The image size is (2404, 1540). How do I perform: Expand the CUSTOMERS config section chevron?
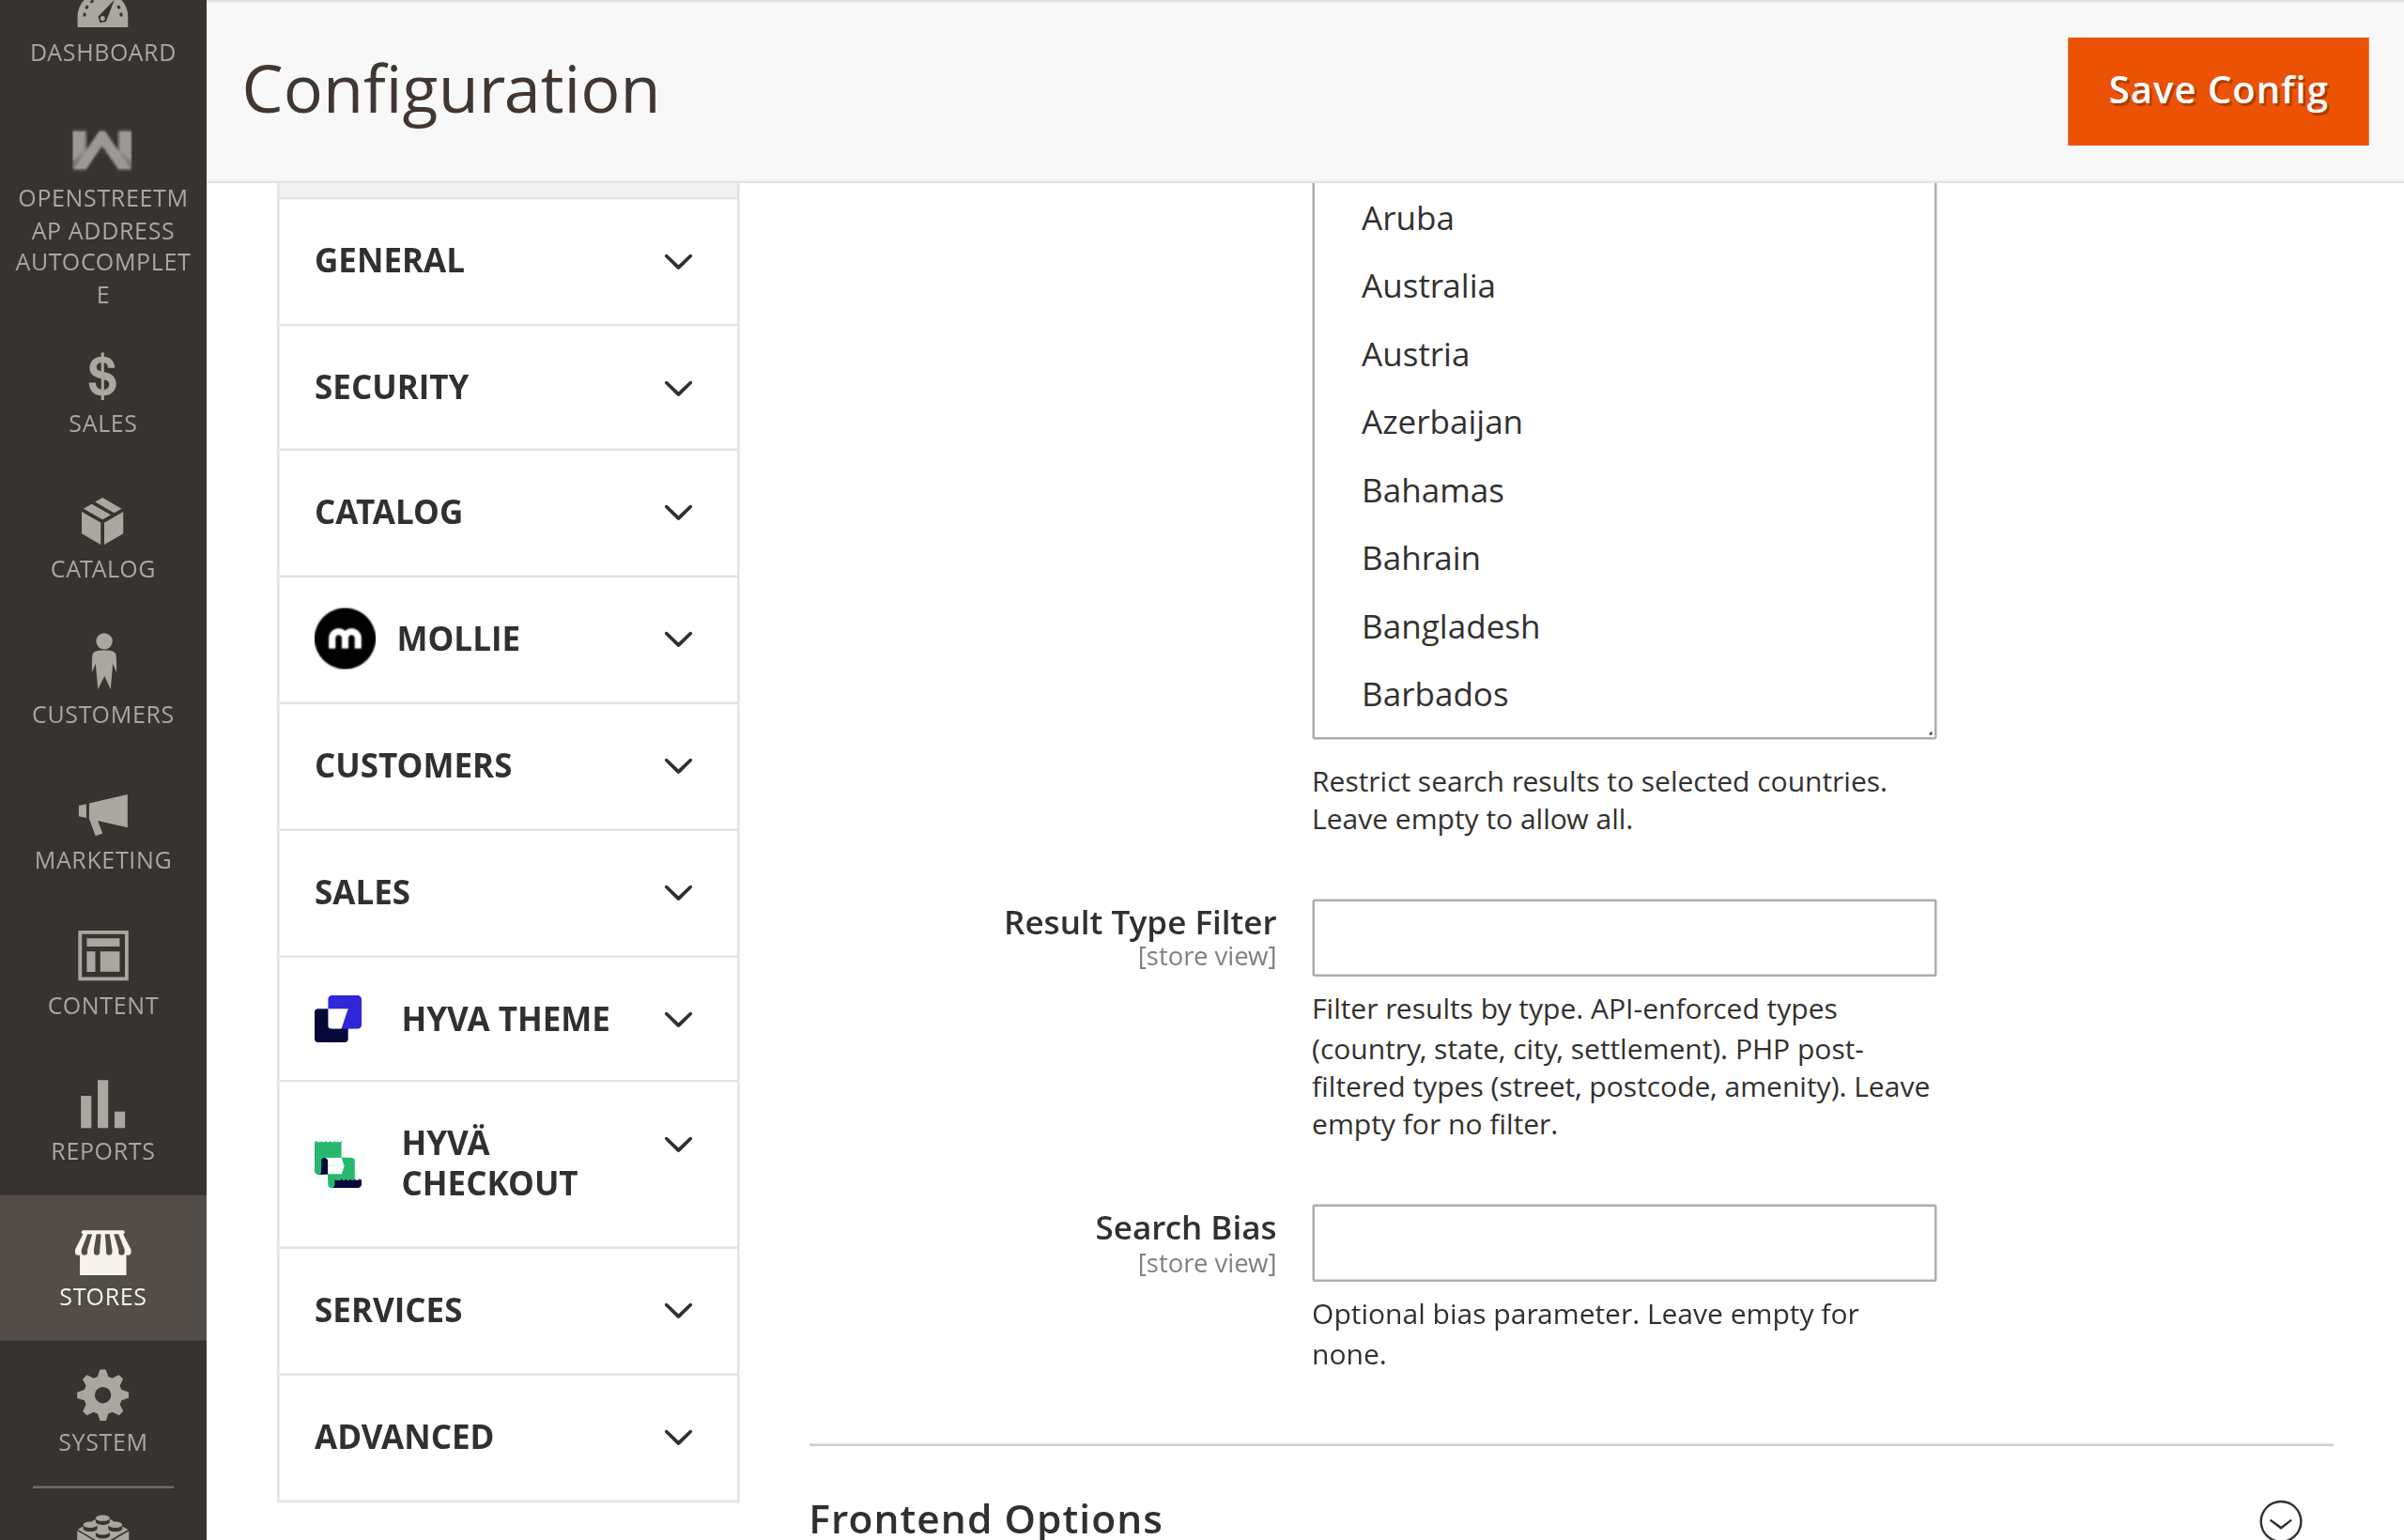point(678,766)
